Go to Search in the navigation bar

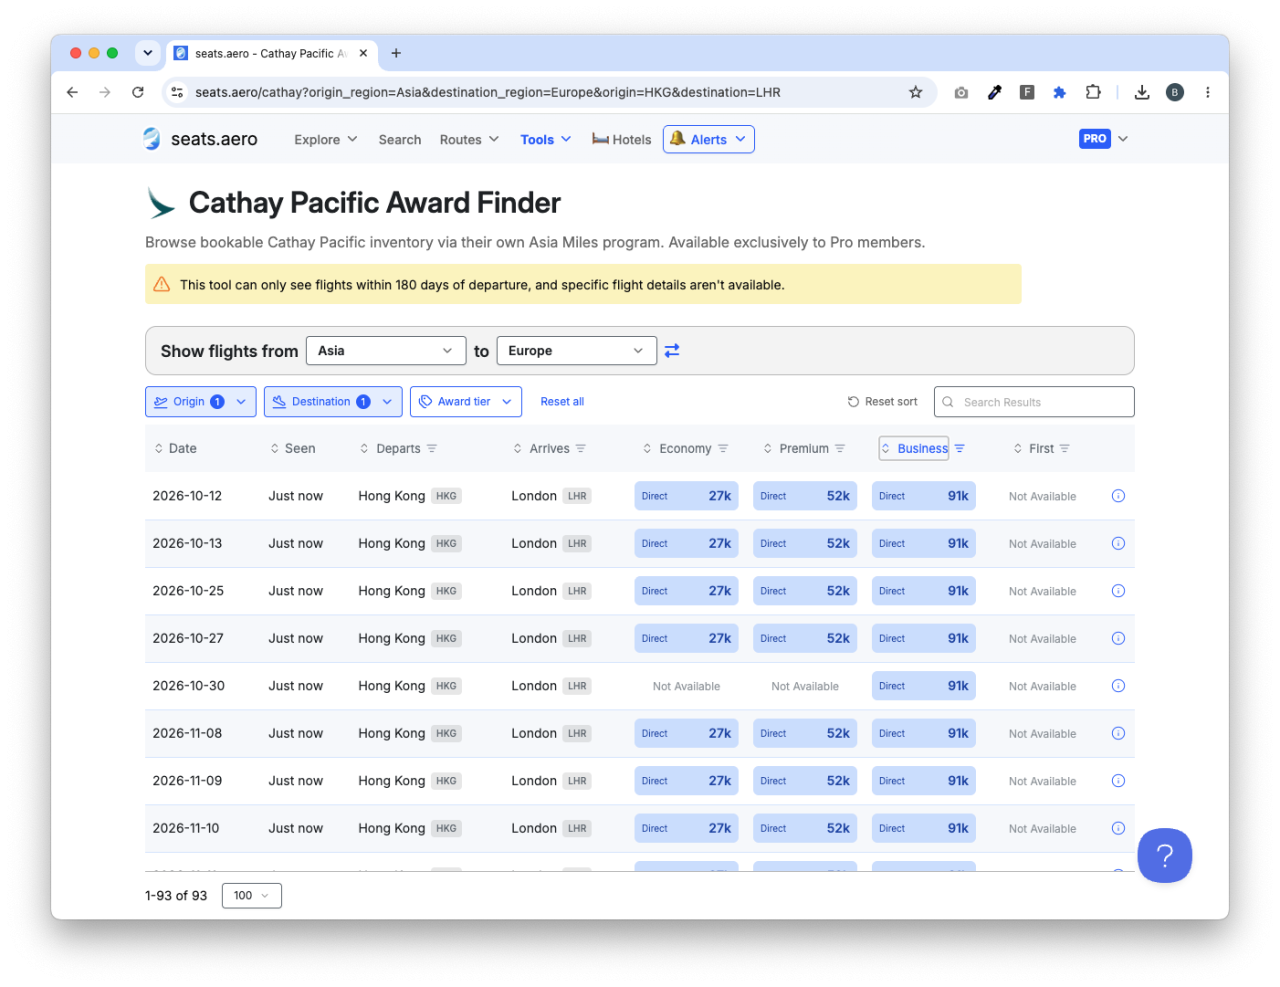400,140
